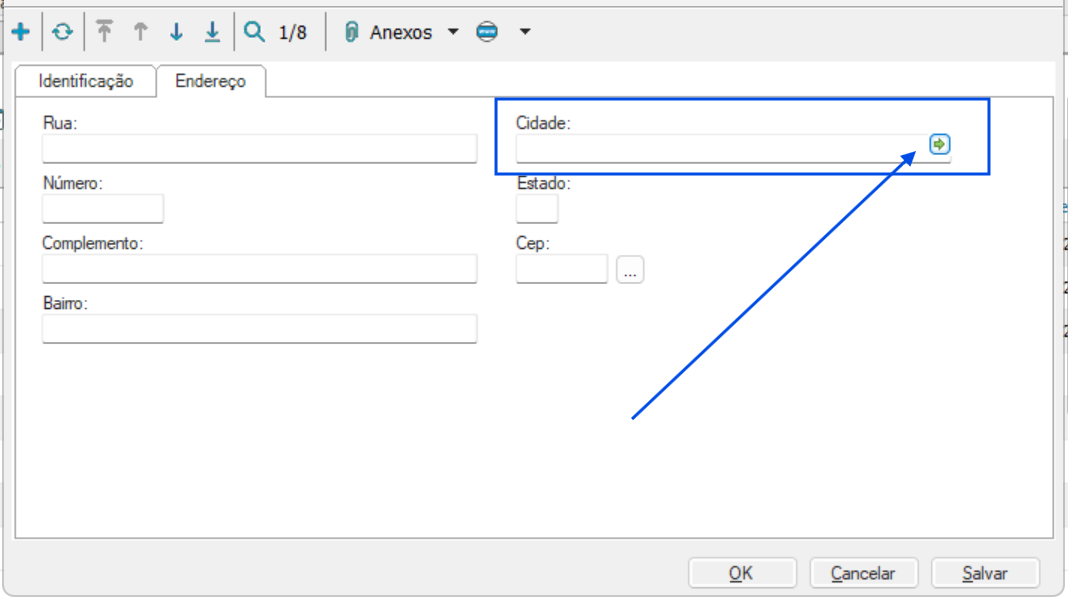
Task: Jump to last record arrow
Action: point(212,32)
